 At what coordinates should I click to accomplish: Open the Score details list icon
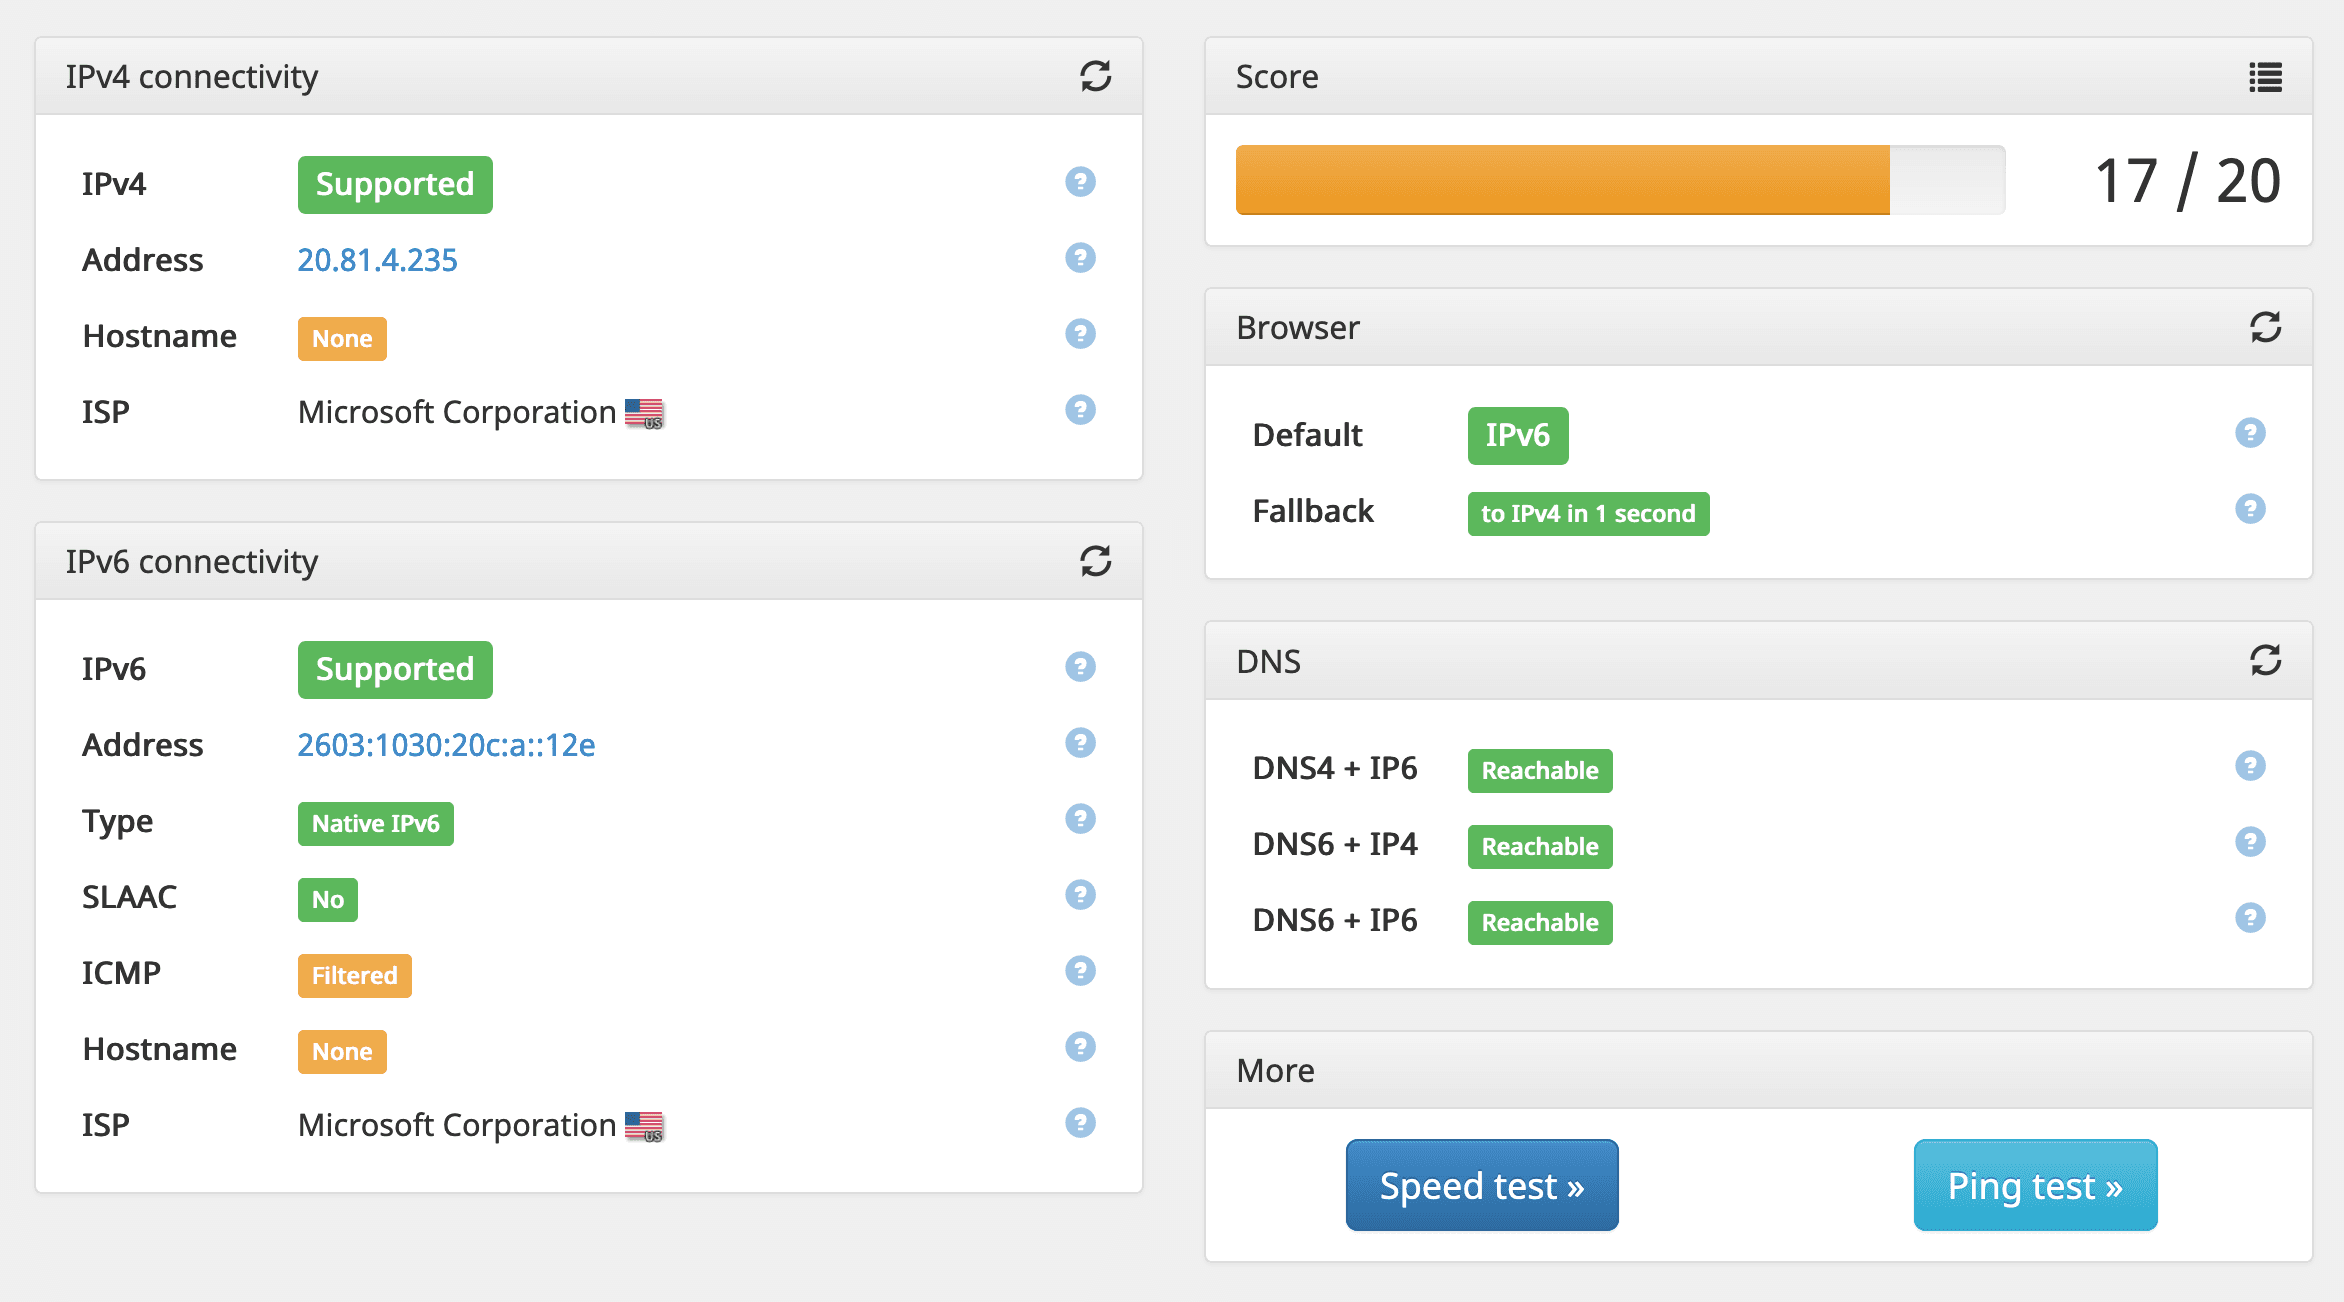(x=2265, y=77)
